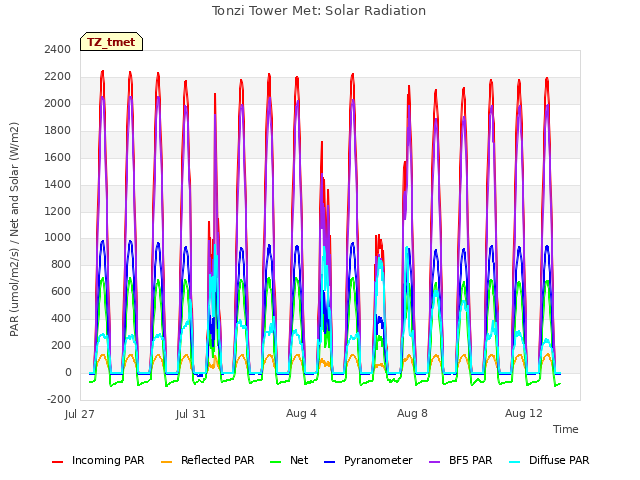Click the 1200 y-axis tick label
Screen dimensions: 640x480
58,211
